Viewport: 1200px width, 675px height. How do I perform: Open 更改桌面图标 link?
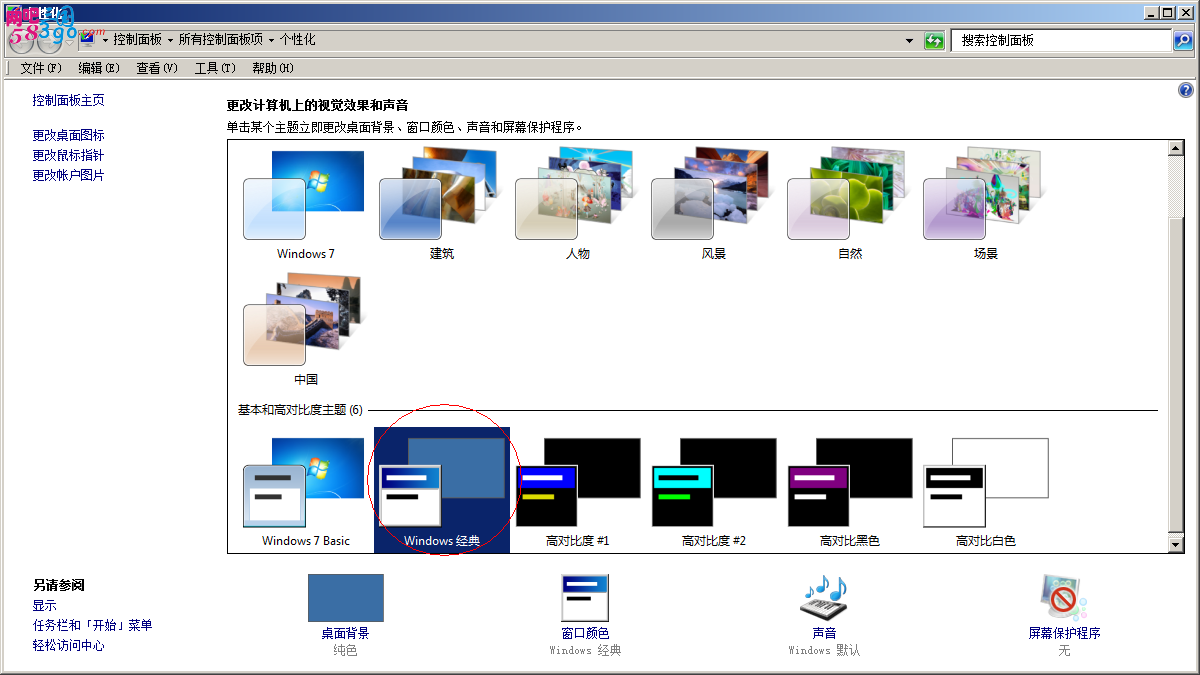coord(68,135)
